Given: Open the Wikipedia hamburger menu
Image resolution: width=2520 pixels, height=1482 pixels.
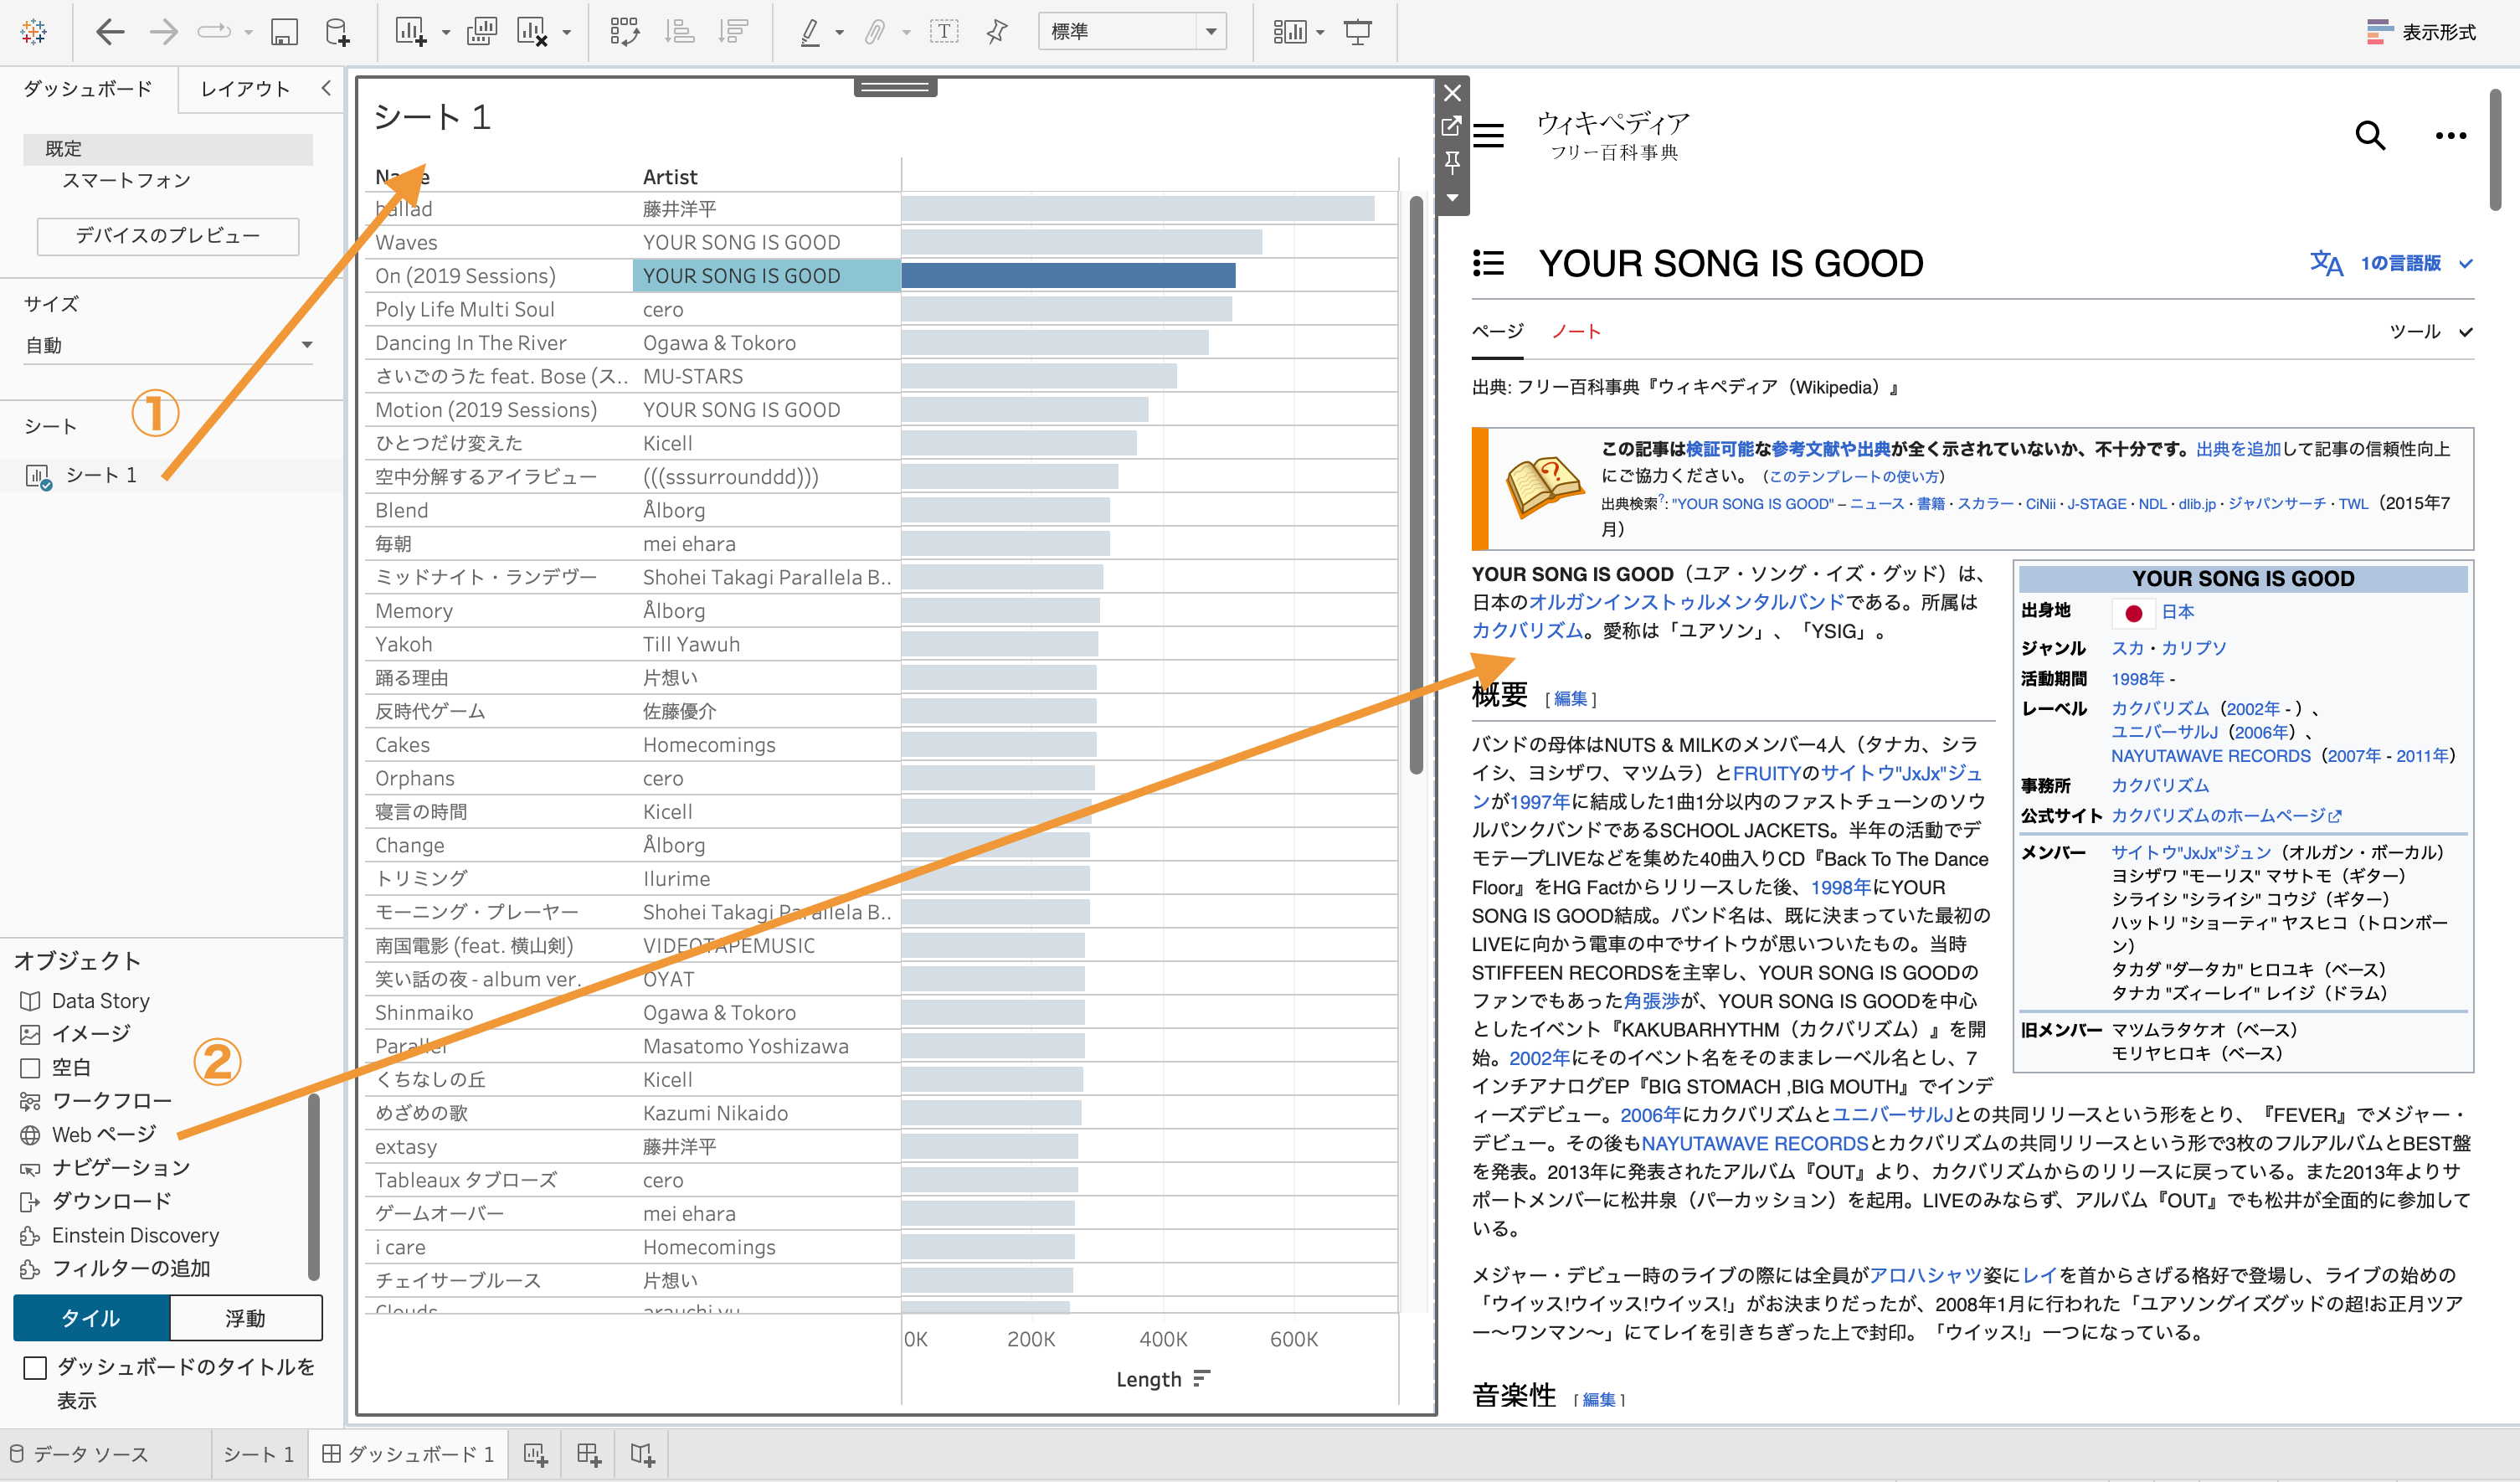Looking at the screenshot, I should point(1489,135).
